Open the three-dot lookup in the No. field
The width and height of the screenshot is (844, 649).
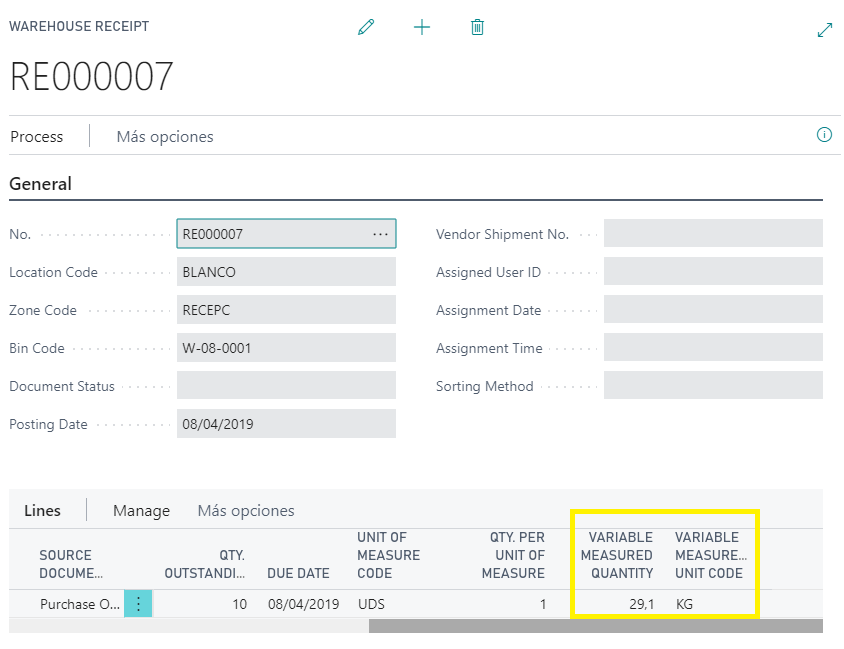point(380,234)
